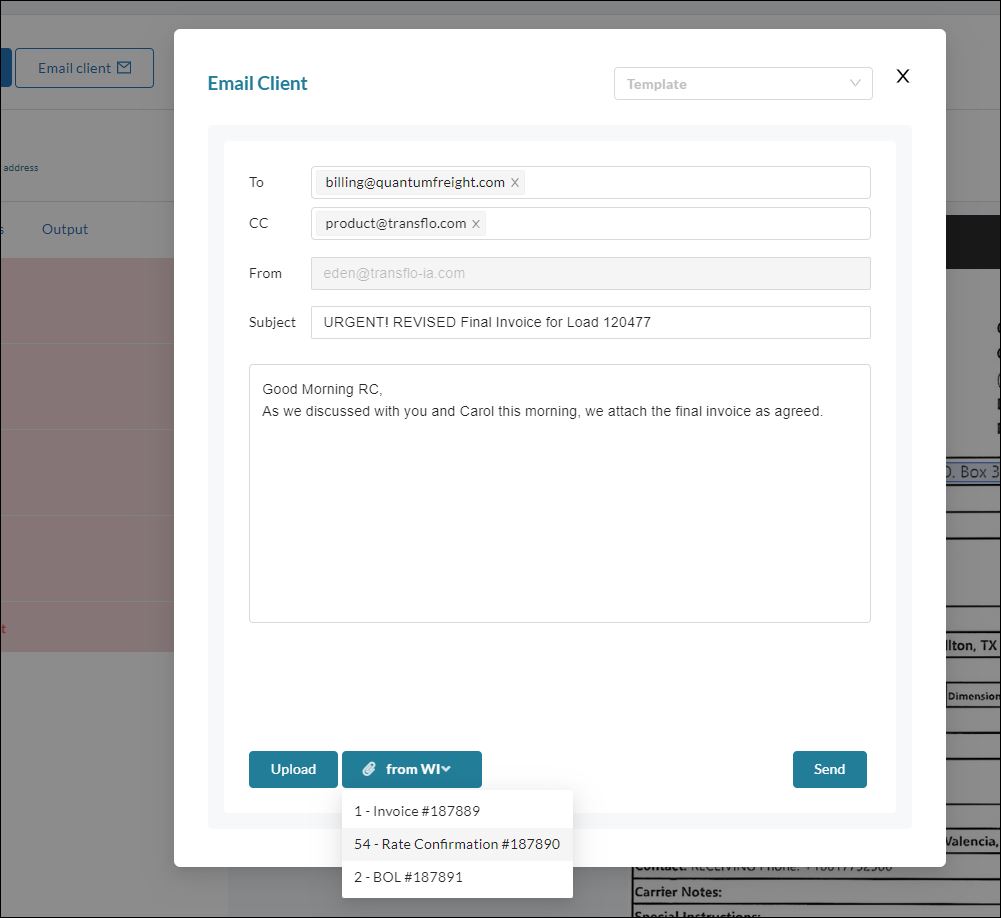Send the email
The width and height of the screenshot is (1001, 918).
[x=829, y=769]
